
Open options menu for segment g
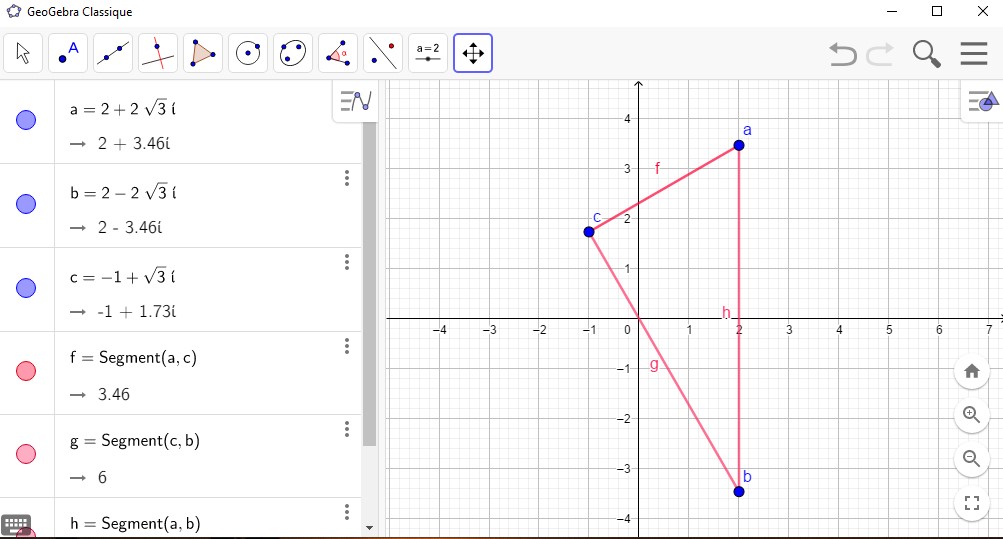point(347,429)
